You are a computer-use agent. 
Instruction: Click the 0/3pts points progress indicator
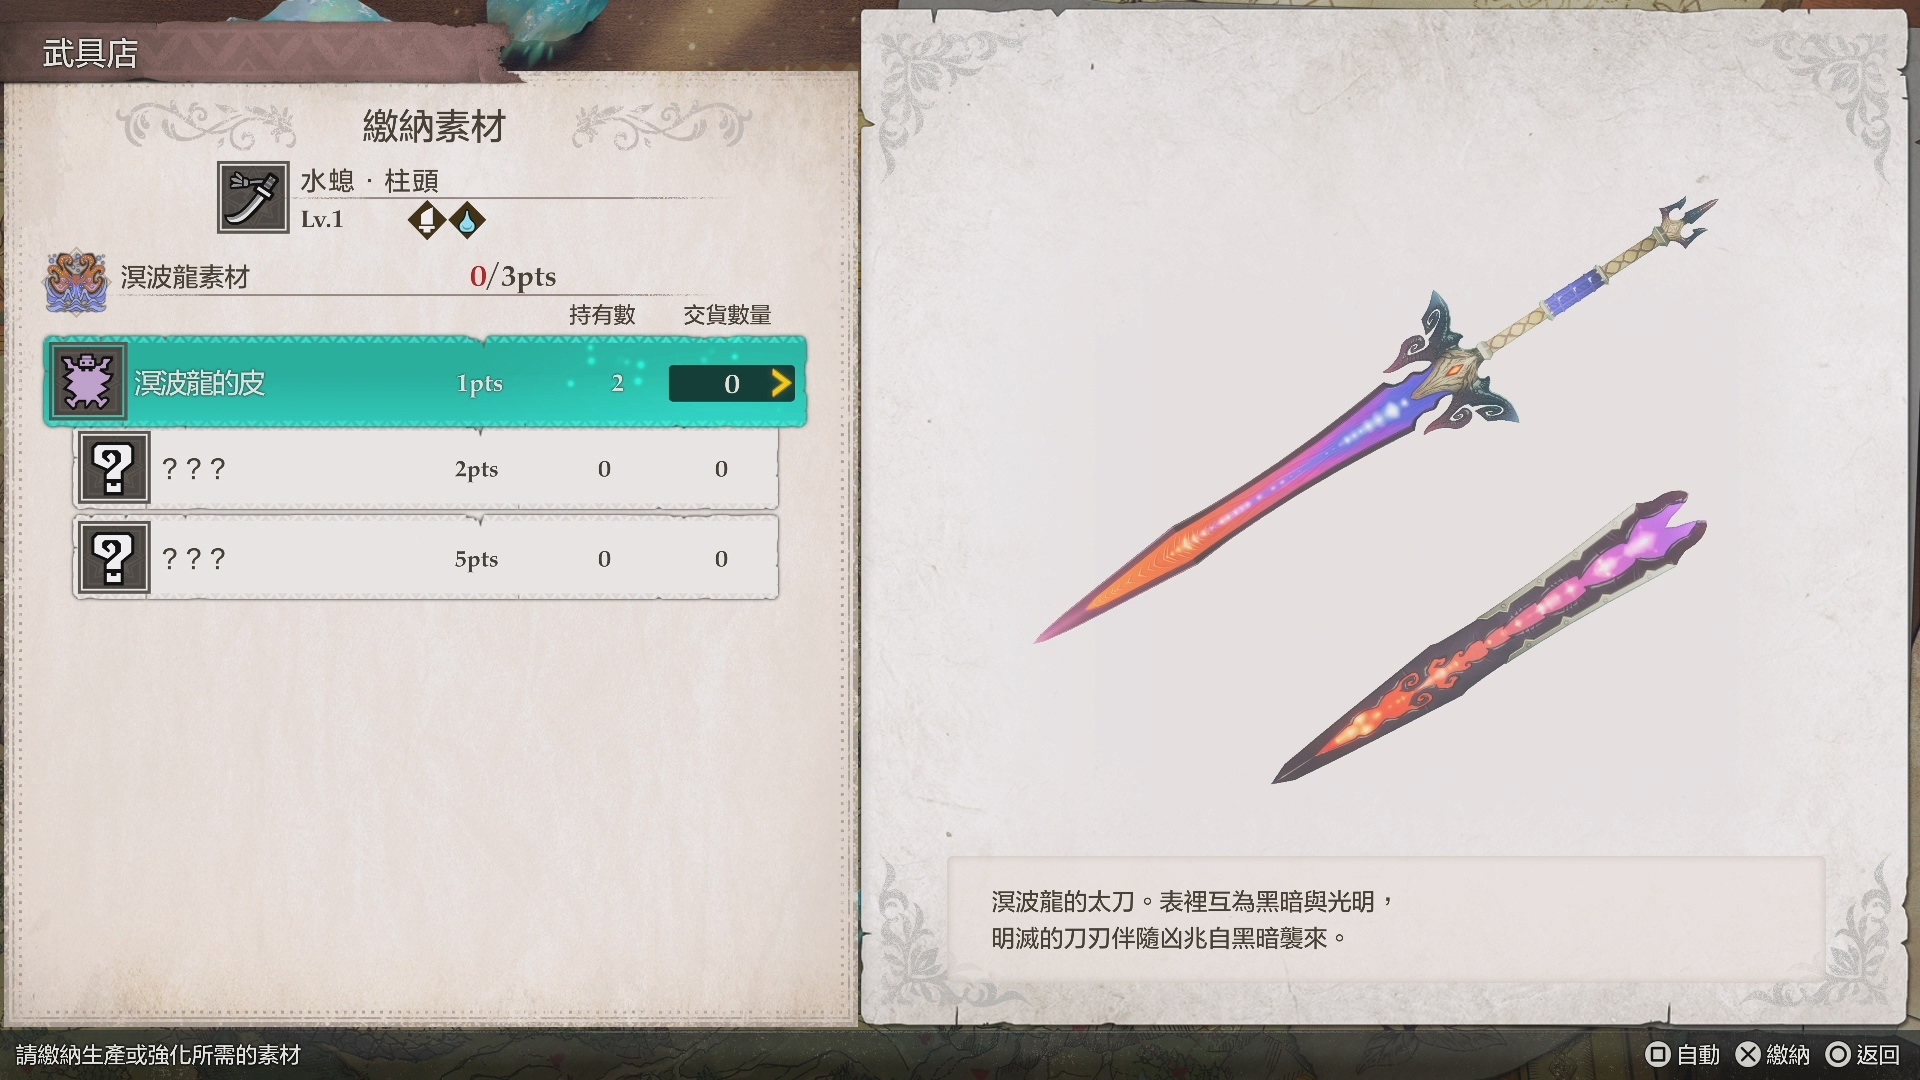coord(513,276)
